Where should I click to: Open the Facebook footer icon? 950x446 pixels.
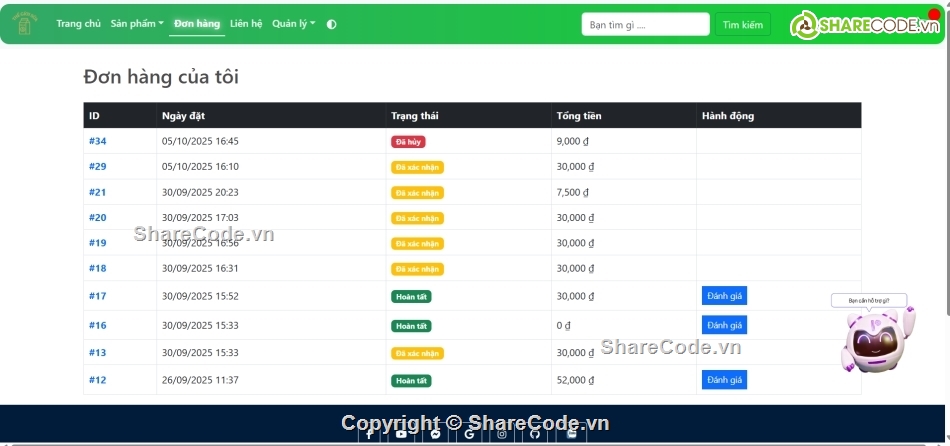coord(369,433)
